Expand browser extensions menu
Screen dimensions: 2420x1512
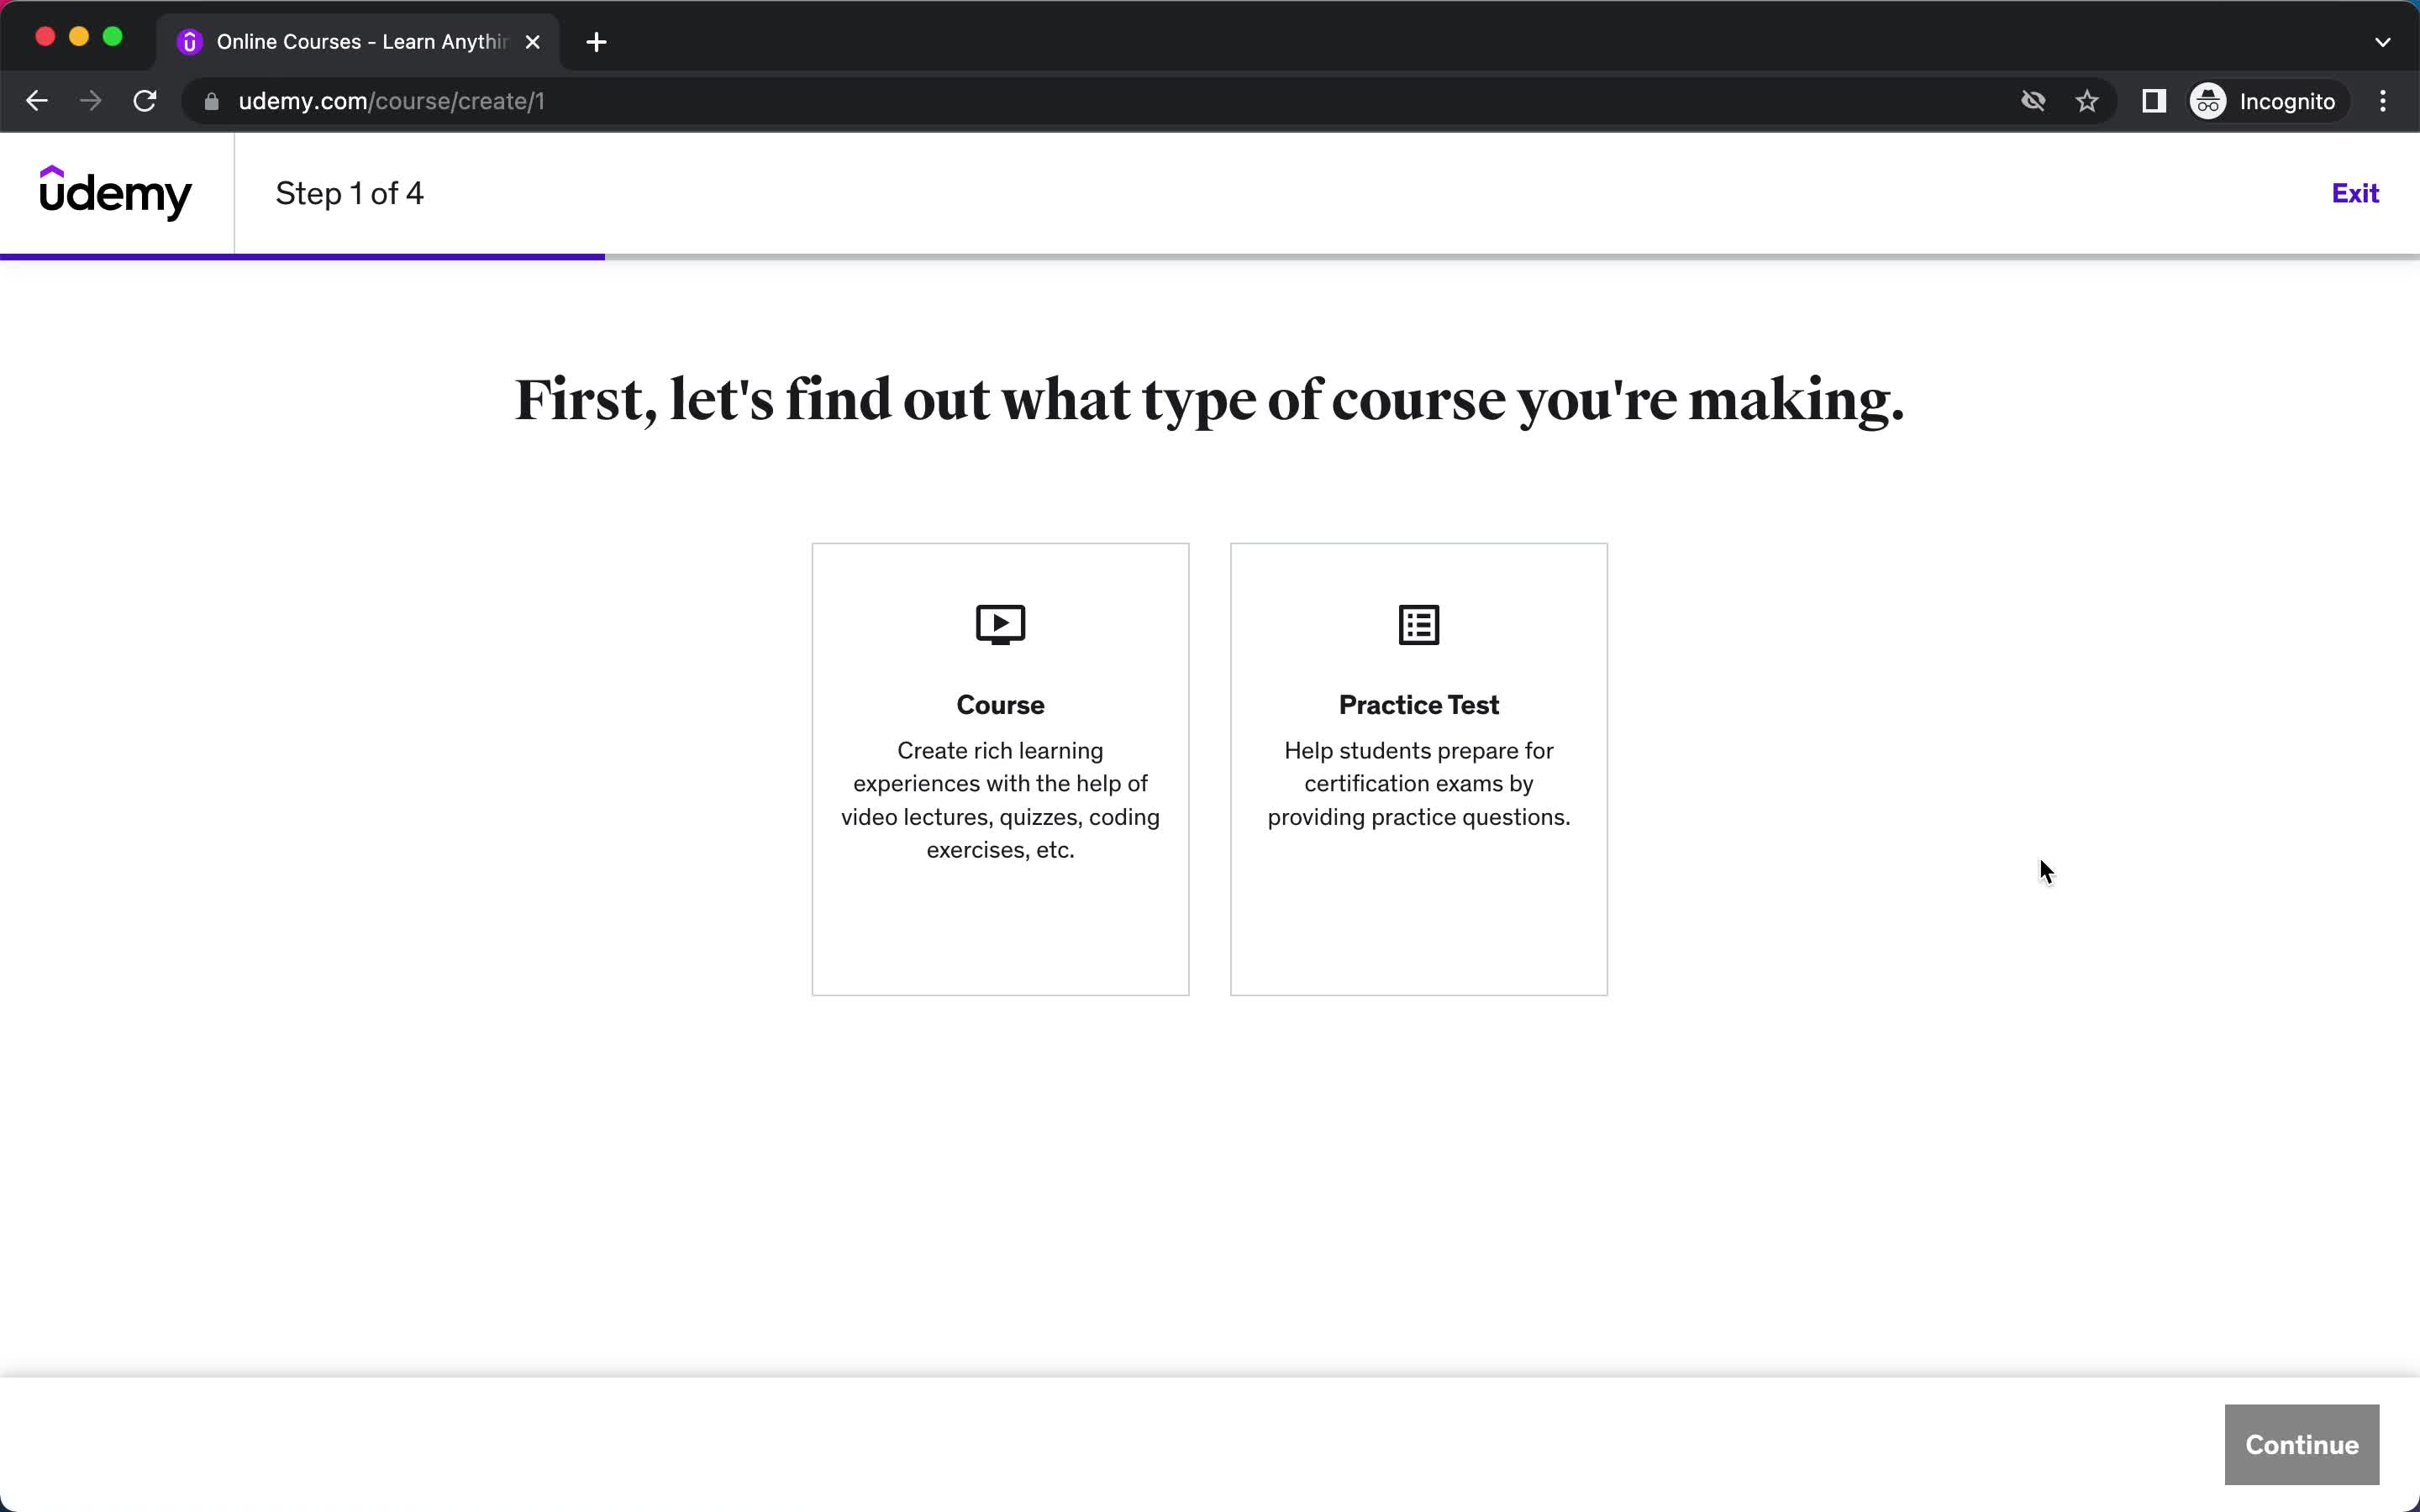tap(2154, 99)
